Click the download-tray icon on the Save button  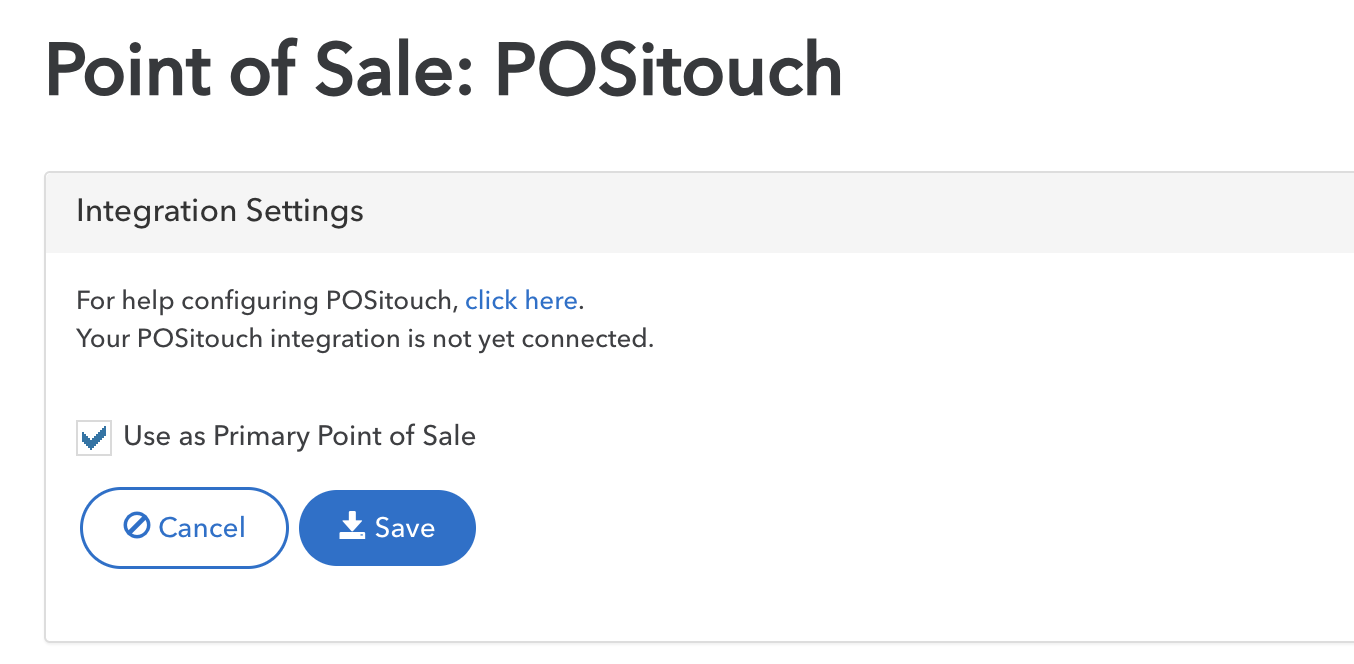click(x=352, y=526)
